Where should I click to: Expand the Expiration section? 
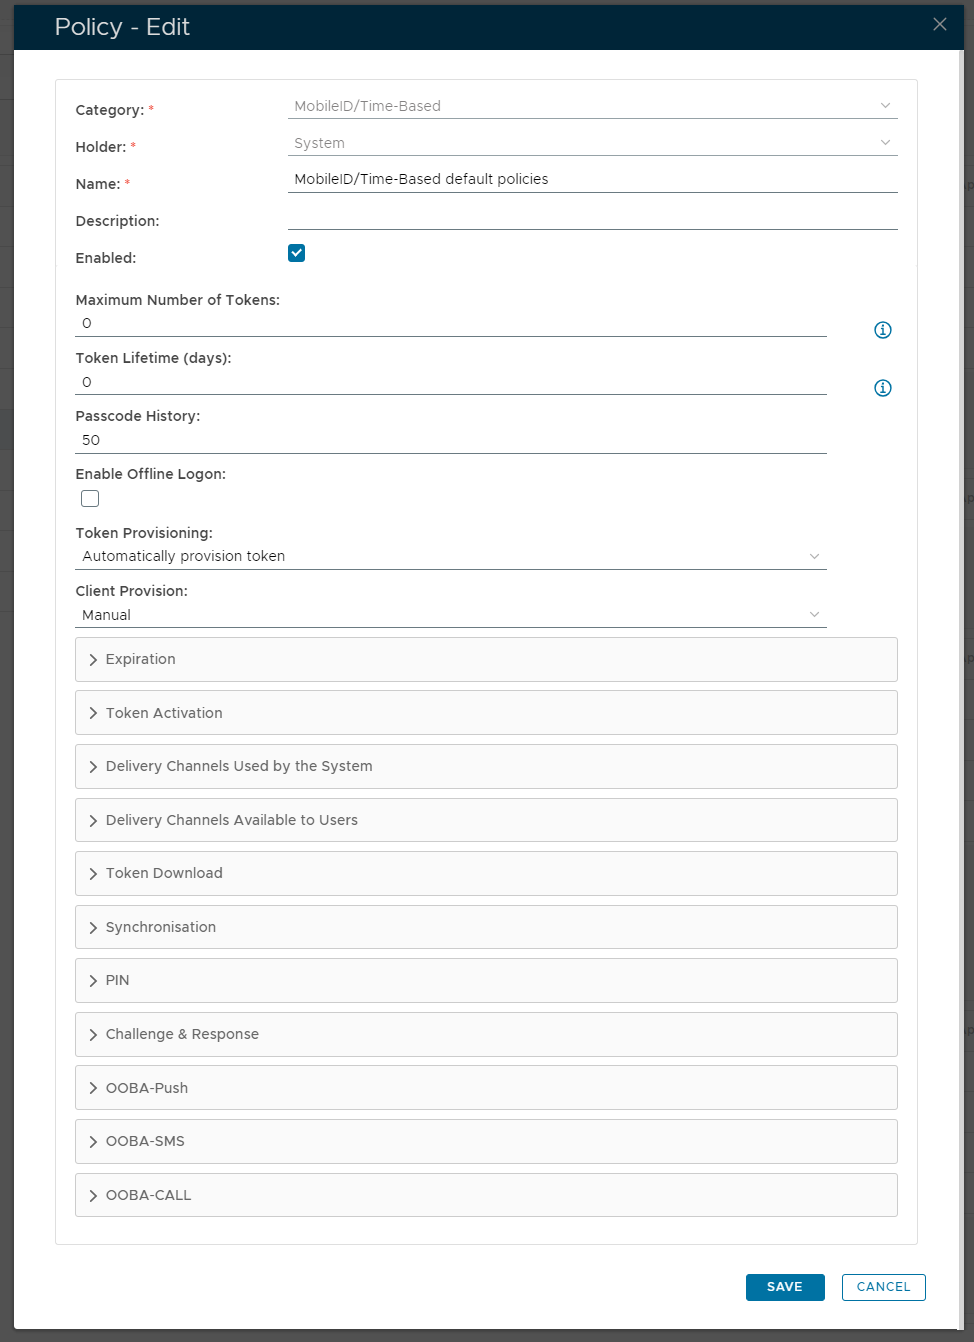click(x=486, y=660)
